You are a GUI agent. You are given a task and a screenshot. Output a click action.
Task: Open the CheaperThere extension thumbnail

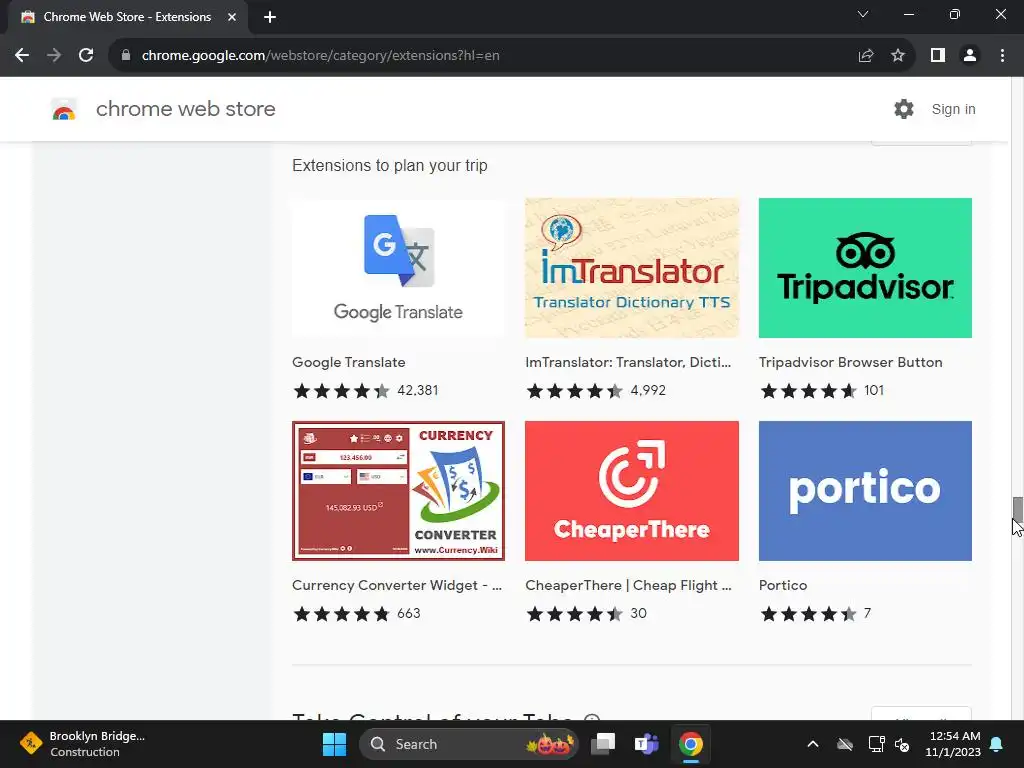coord(632,490)
